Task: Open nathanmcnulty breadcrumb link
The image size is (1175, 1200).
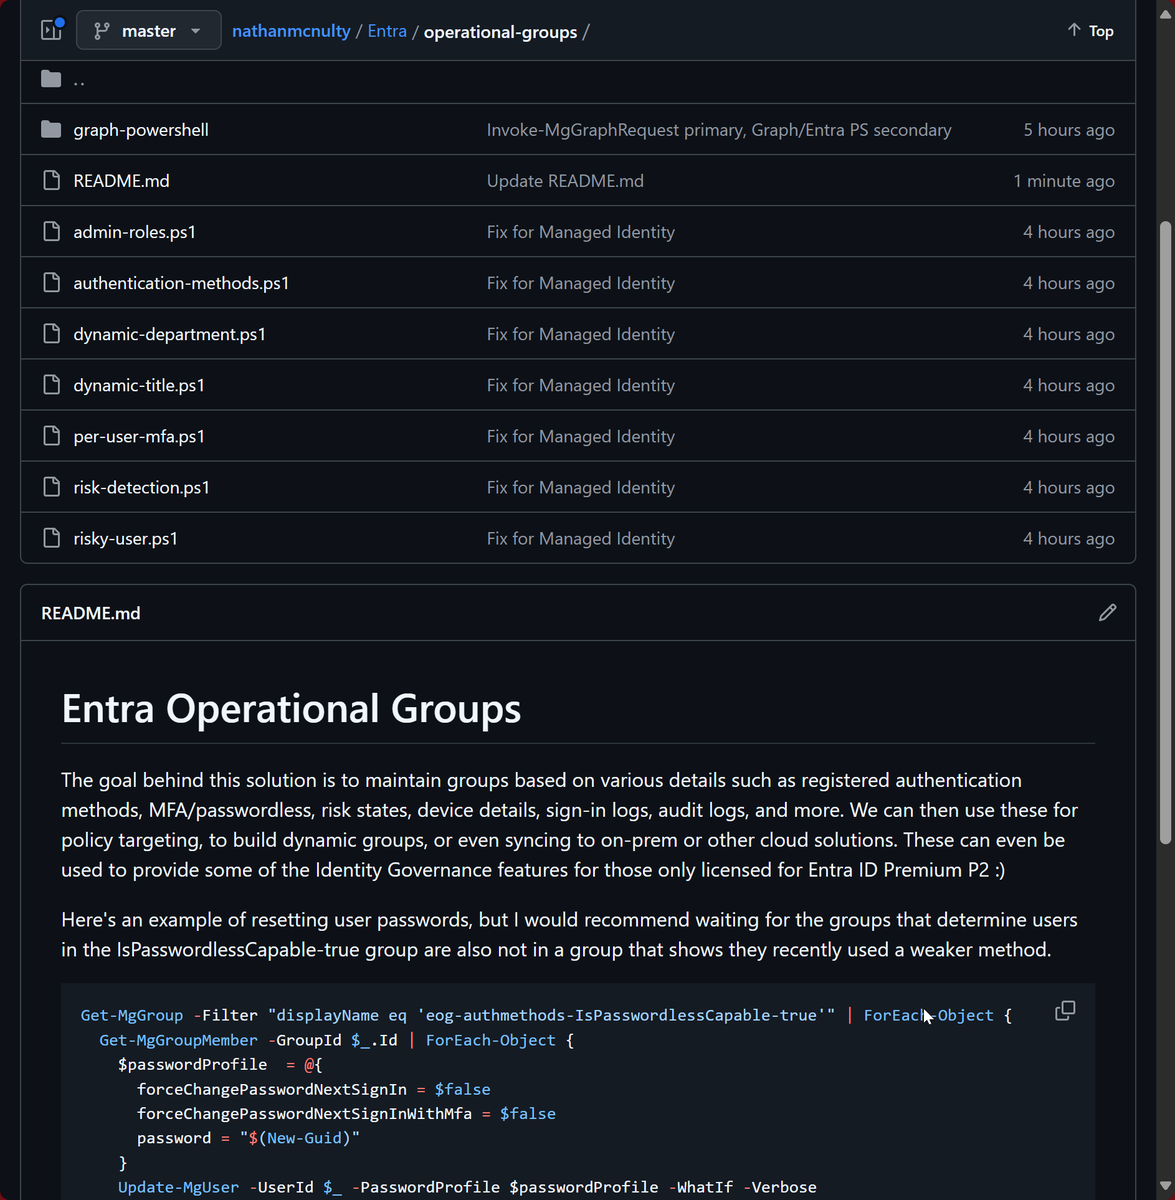Action: [x=291, y=31]
